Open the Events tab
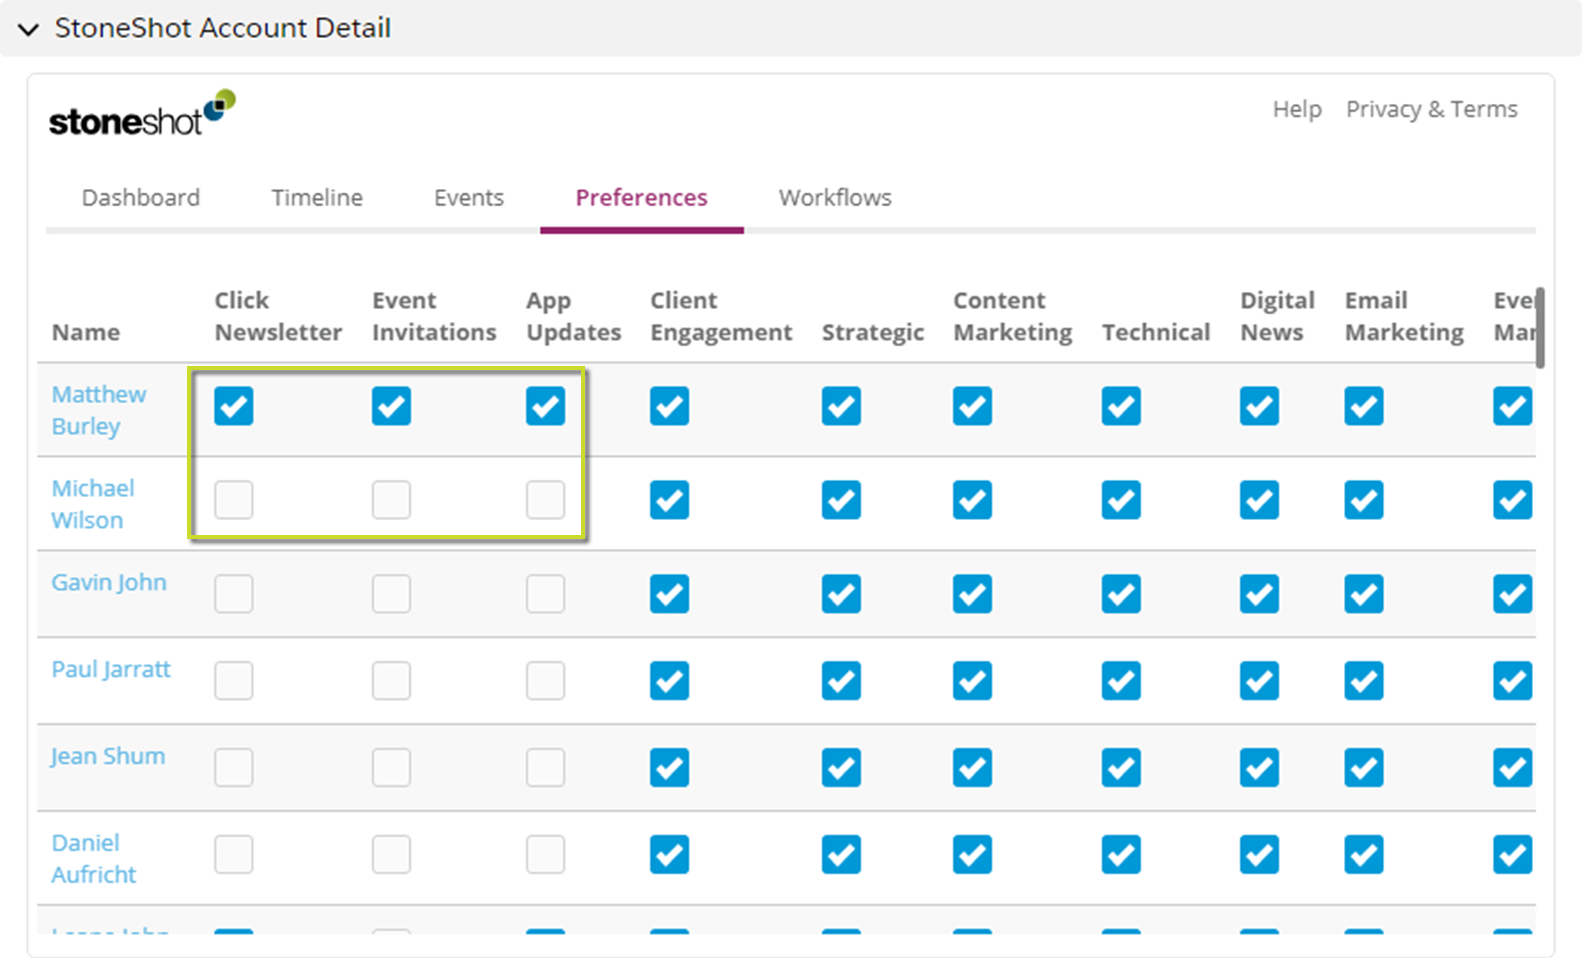 pyautogui.click(x=469, y=197)
